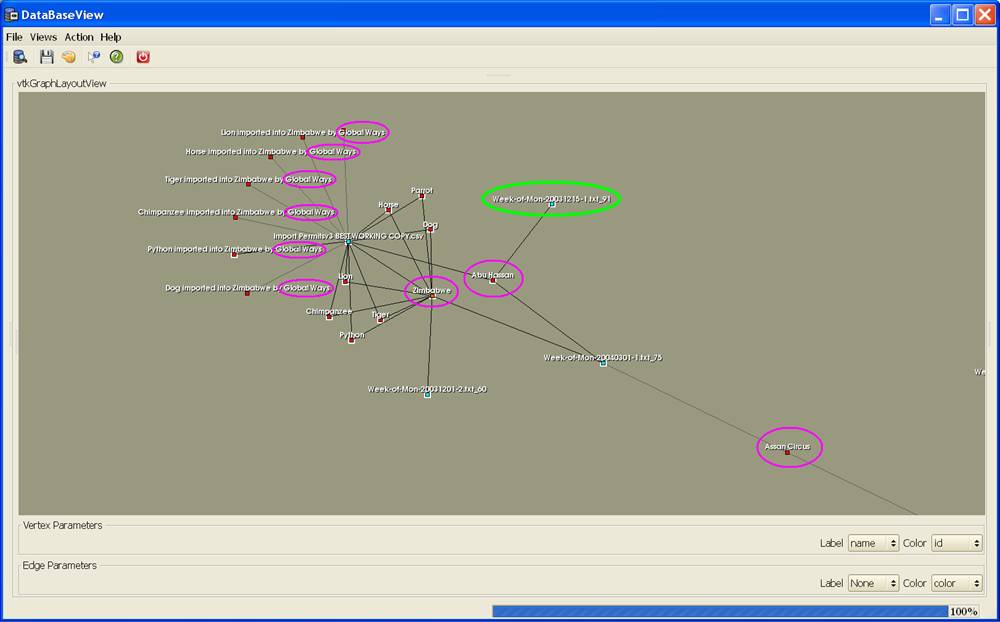
Task: Click the DataBaseView title bar icon
Action: coord(12,14)
